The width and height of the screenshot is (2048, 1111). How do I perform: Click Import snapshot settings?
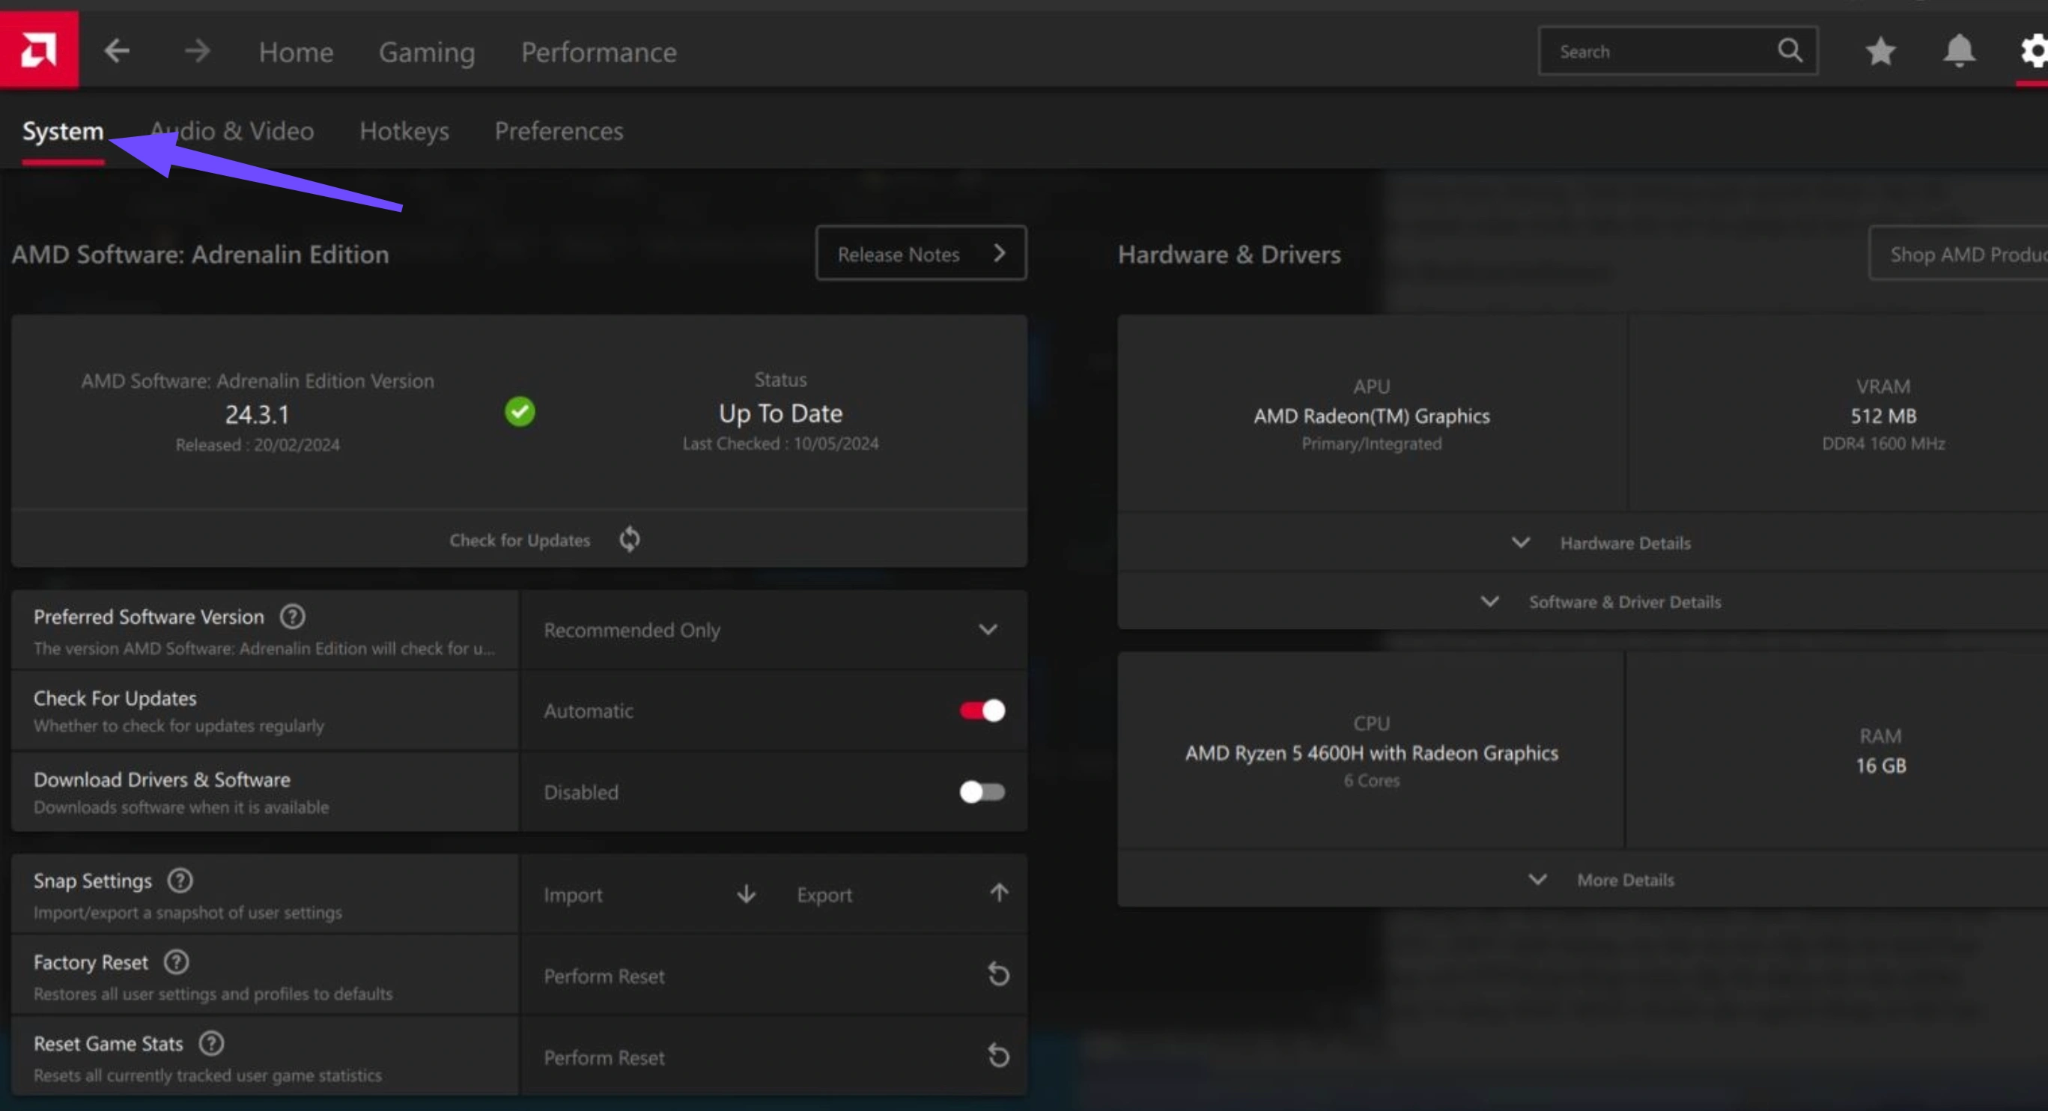573,895
